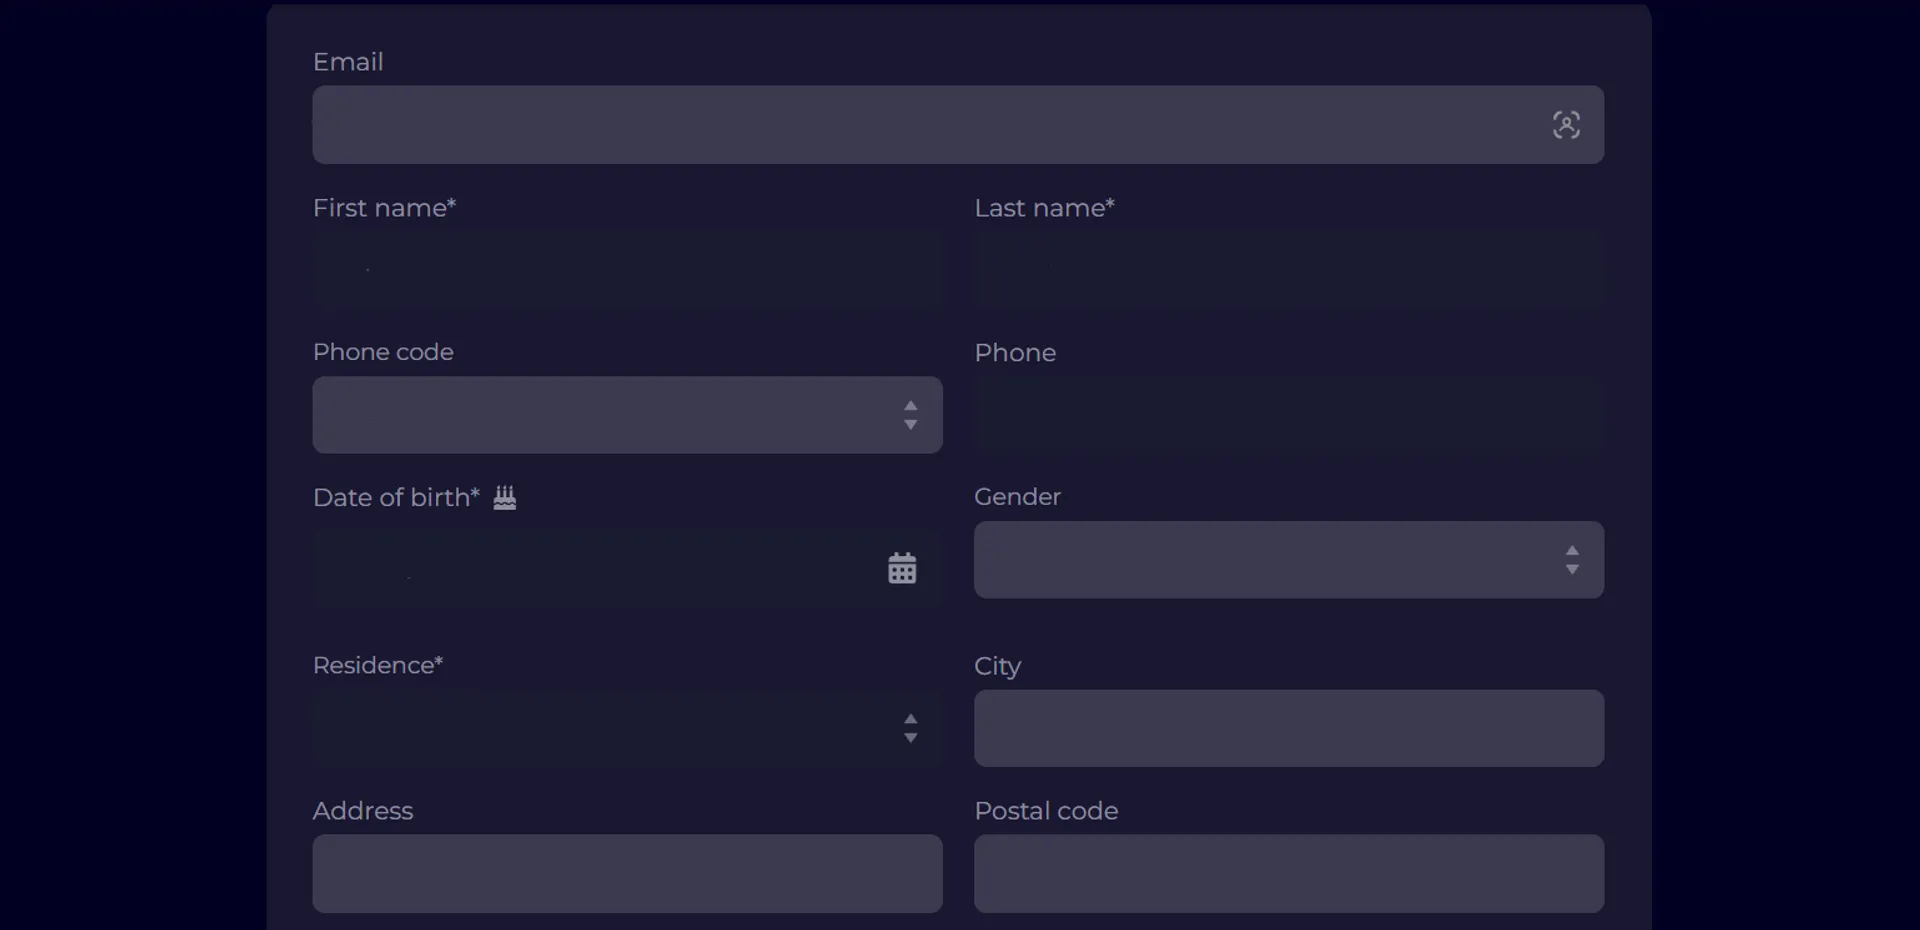Click the face-scan profile icon in Email field
1920x930 pixels.
pyautogui.click(x=1565, y=124)
